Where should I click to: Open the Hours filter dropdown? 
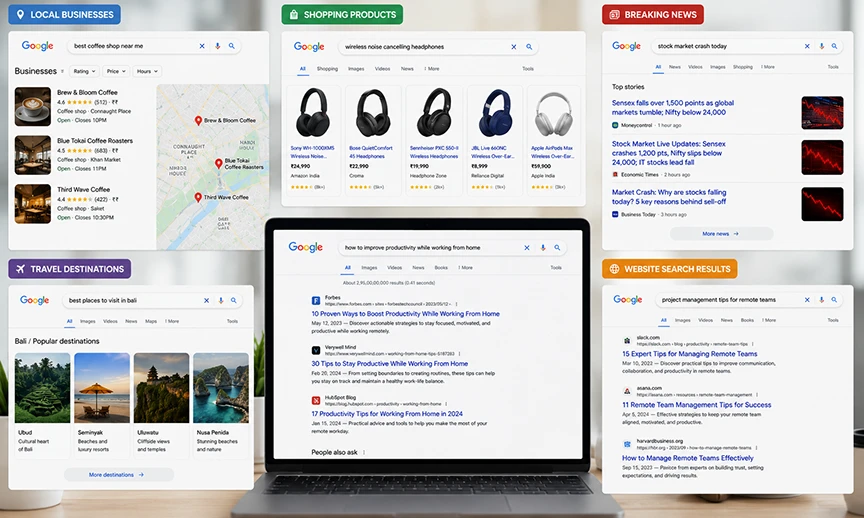[147, 71]
